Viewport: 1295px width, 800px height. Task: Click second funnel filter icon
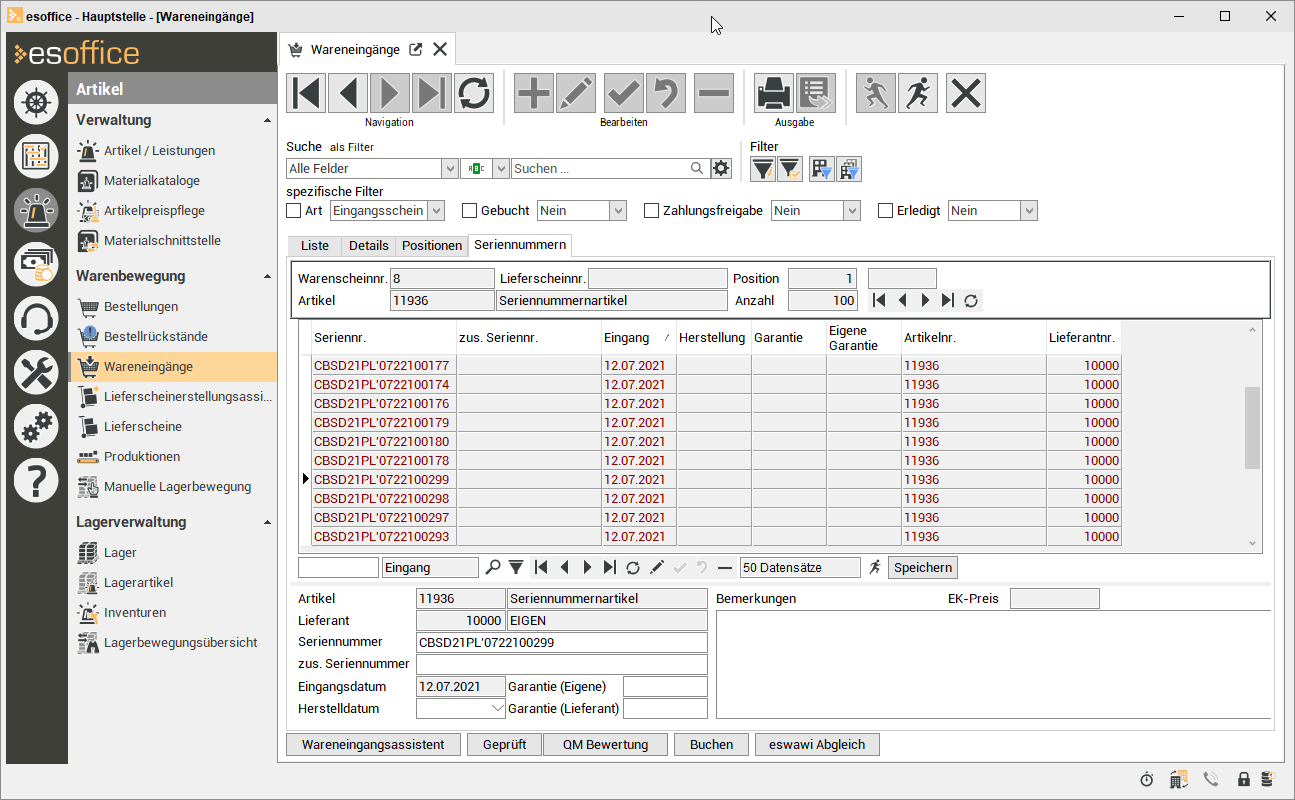click(x=789, y=169)
